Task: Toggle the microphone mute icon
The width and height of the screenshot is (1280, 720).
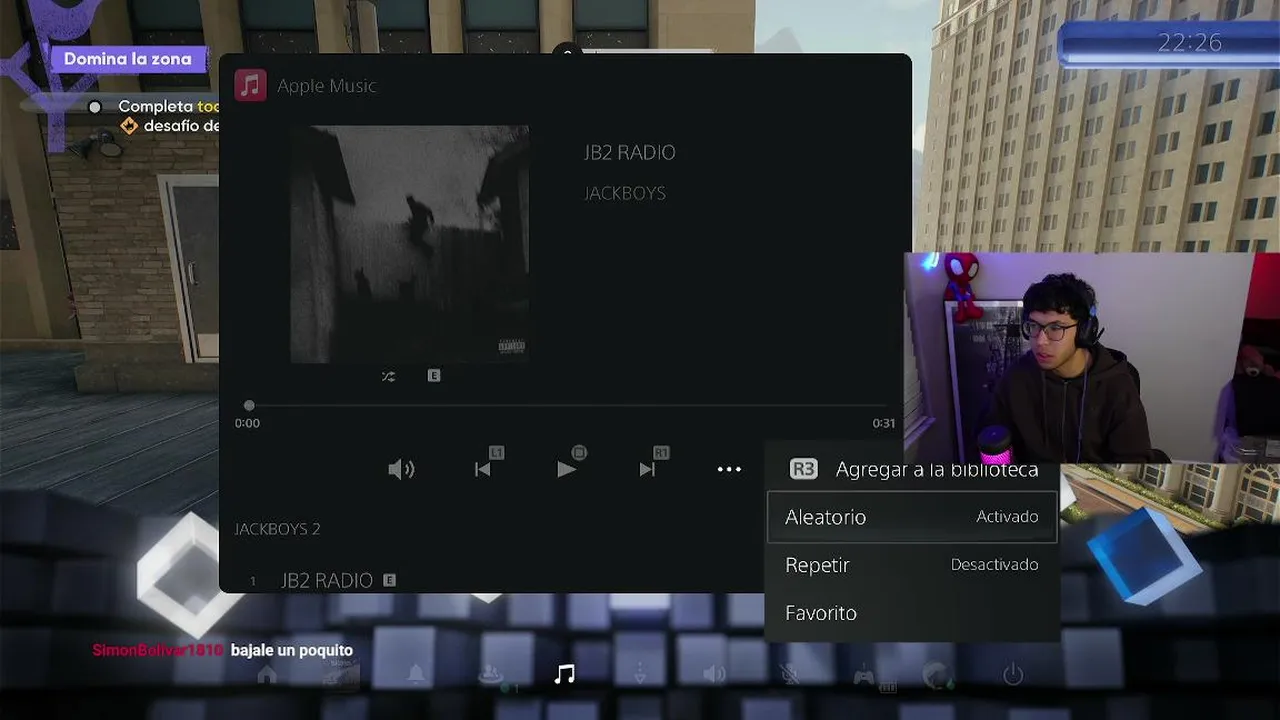Action: [789, 675]
